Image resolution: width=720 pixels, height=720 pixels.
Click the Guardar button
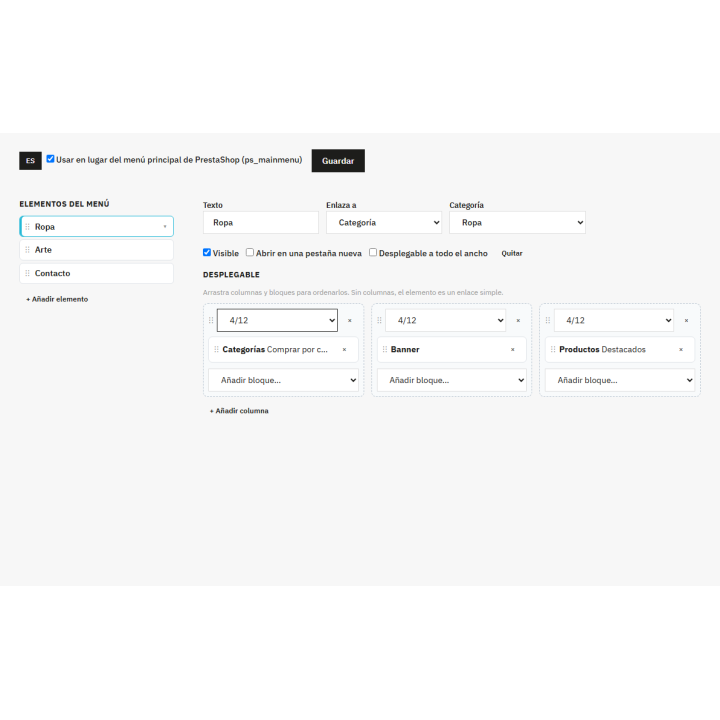coord(338,161)
